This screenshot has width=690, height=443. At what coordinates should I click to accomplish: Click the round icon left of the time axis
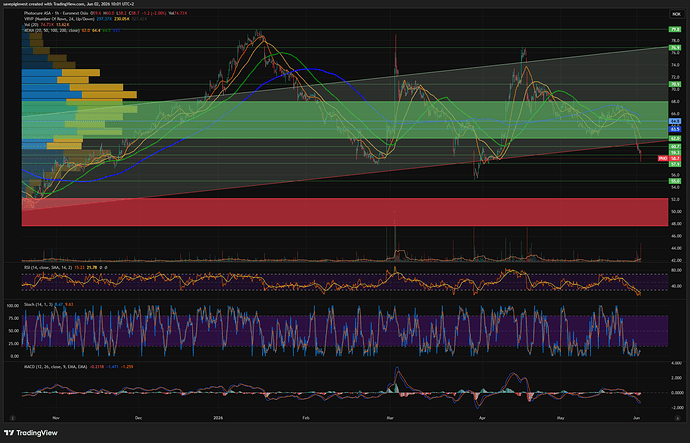click(x=13, y=418)
